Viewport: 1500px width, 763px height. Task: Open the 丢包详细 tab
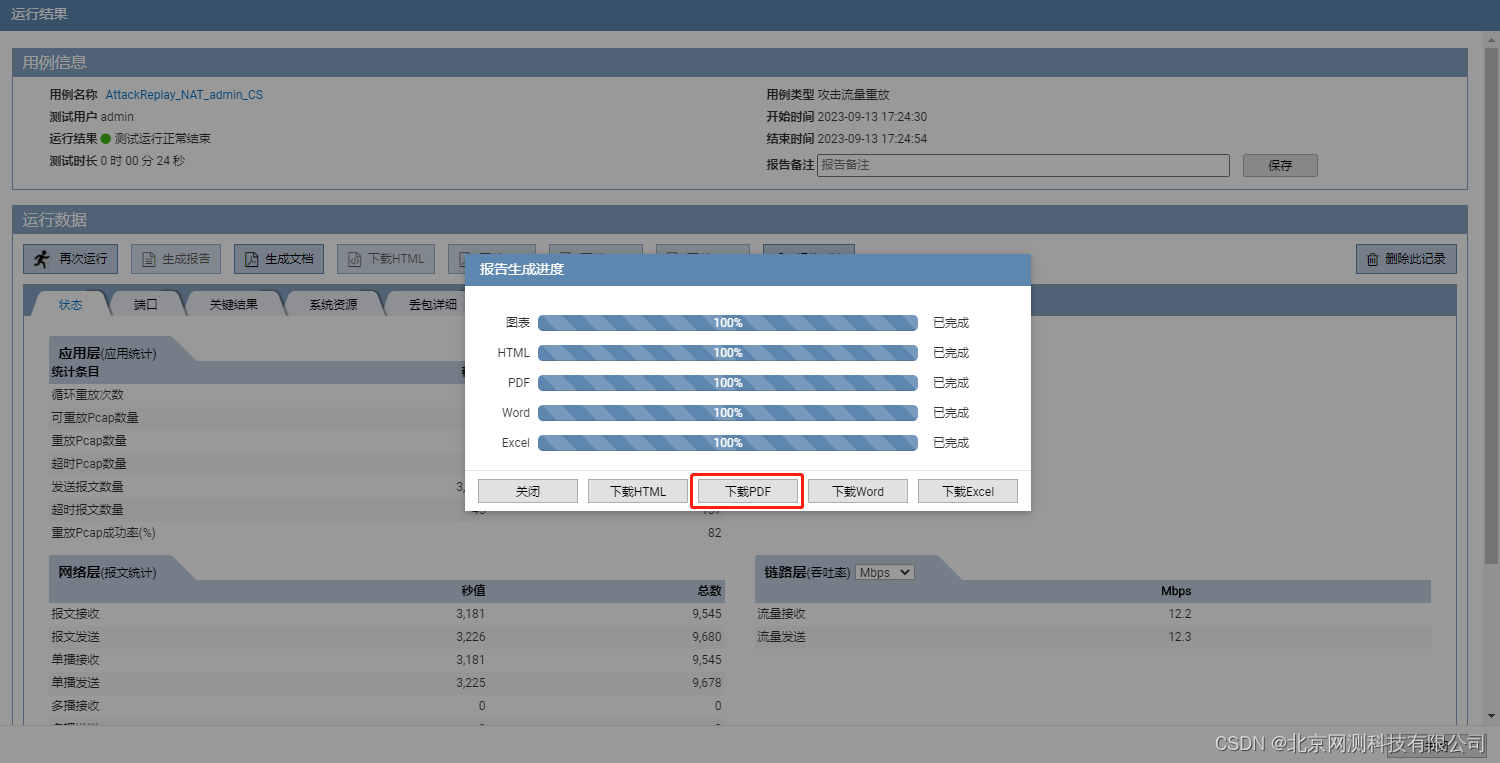coord(433,304)
